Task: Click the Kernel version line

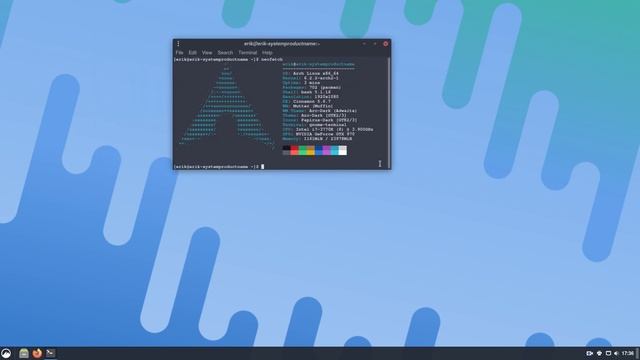Action: pyautogui.click(x=311, y=78)
